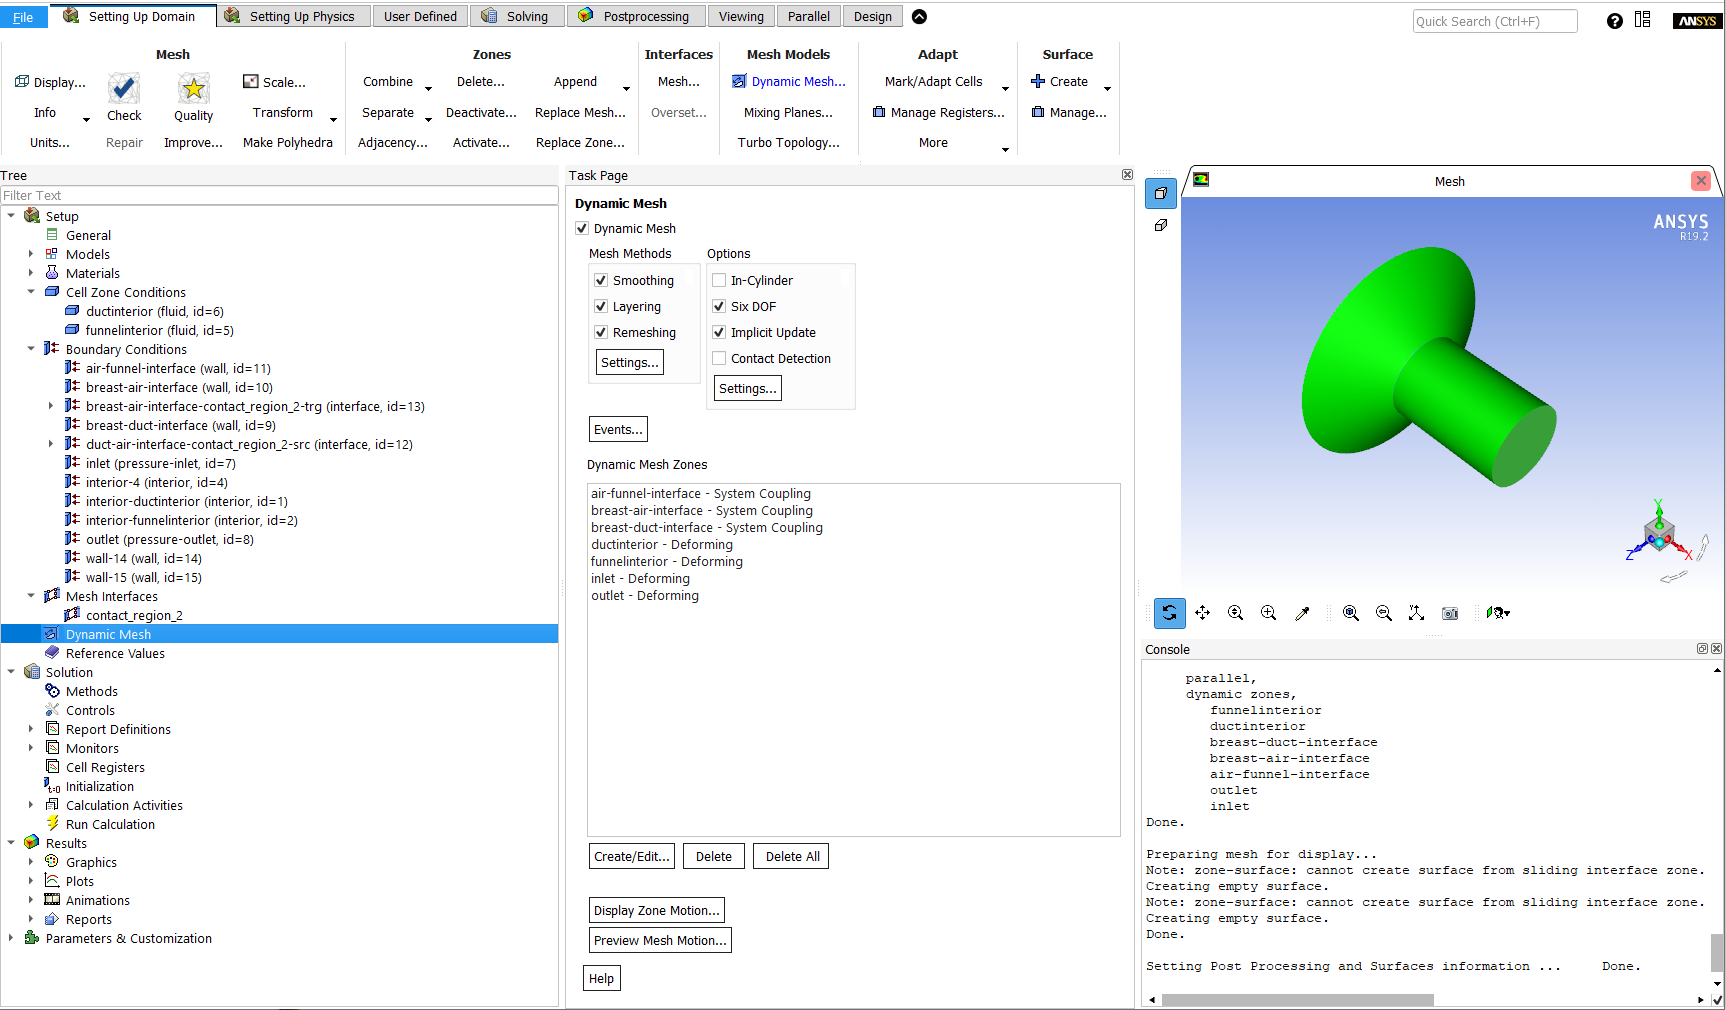The height and width of the screenshot is (1010, 1726).
Task: Click the layout arrangement icon near the search box
Action: [1643, 20]
